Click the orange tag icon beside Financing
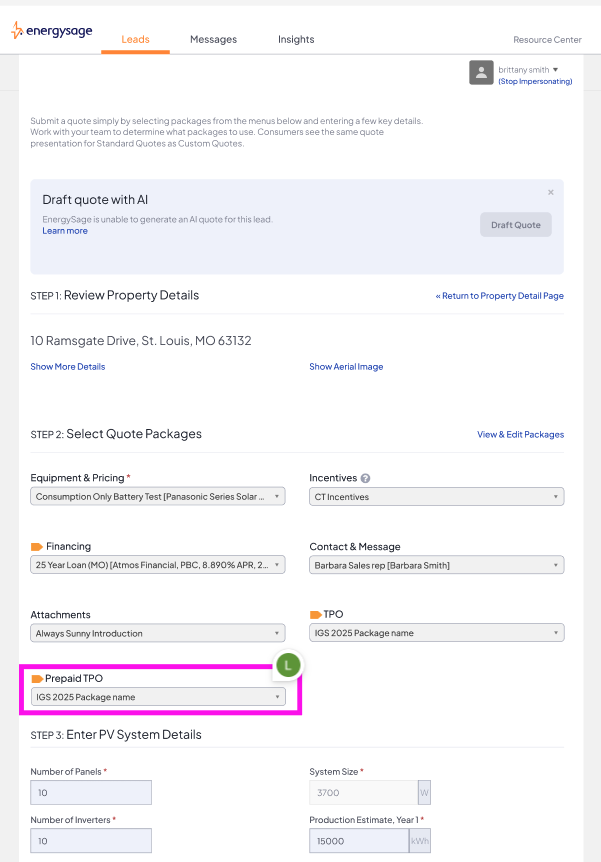The width and height of the screenshot is (601, 862). (37, 547)
